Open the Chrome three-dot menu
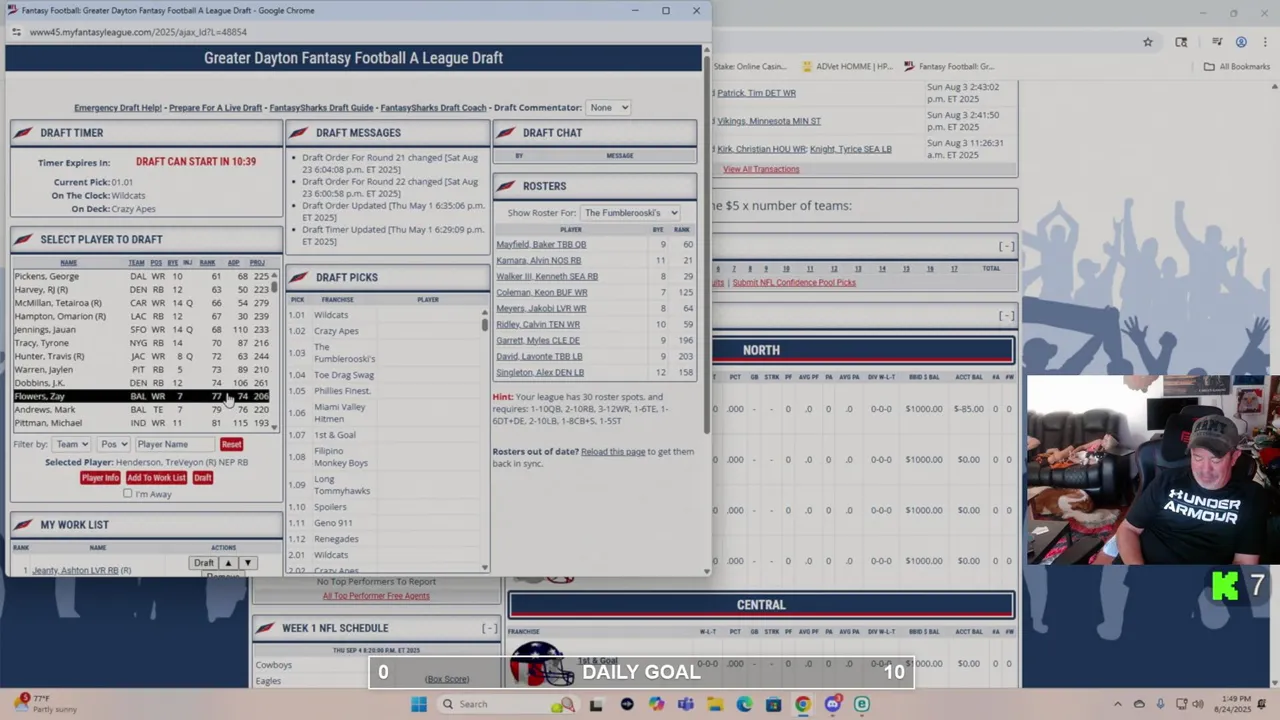The width and height of the screenshot is (1280, 720). (1264, 42)
